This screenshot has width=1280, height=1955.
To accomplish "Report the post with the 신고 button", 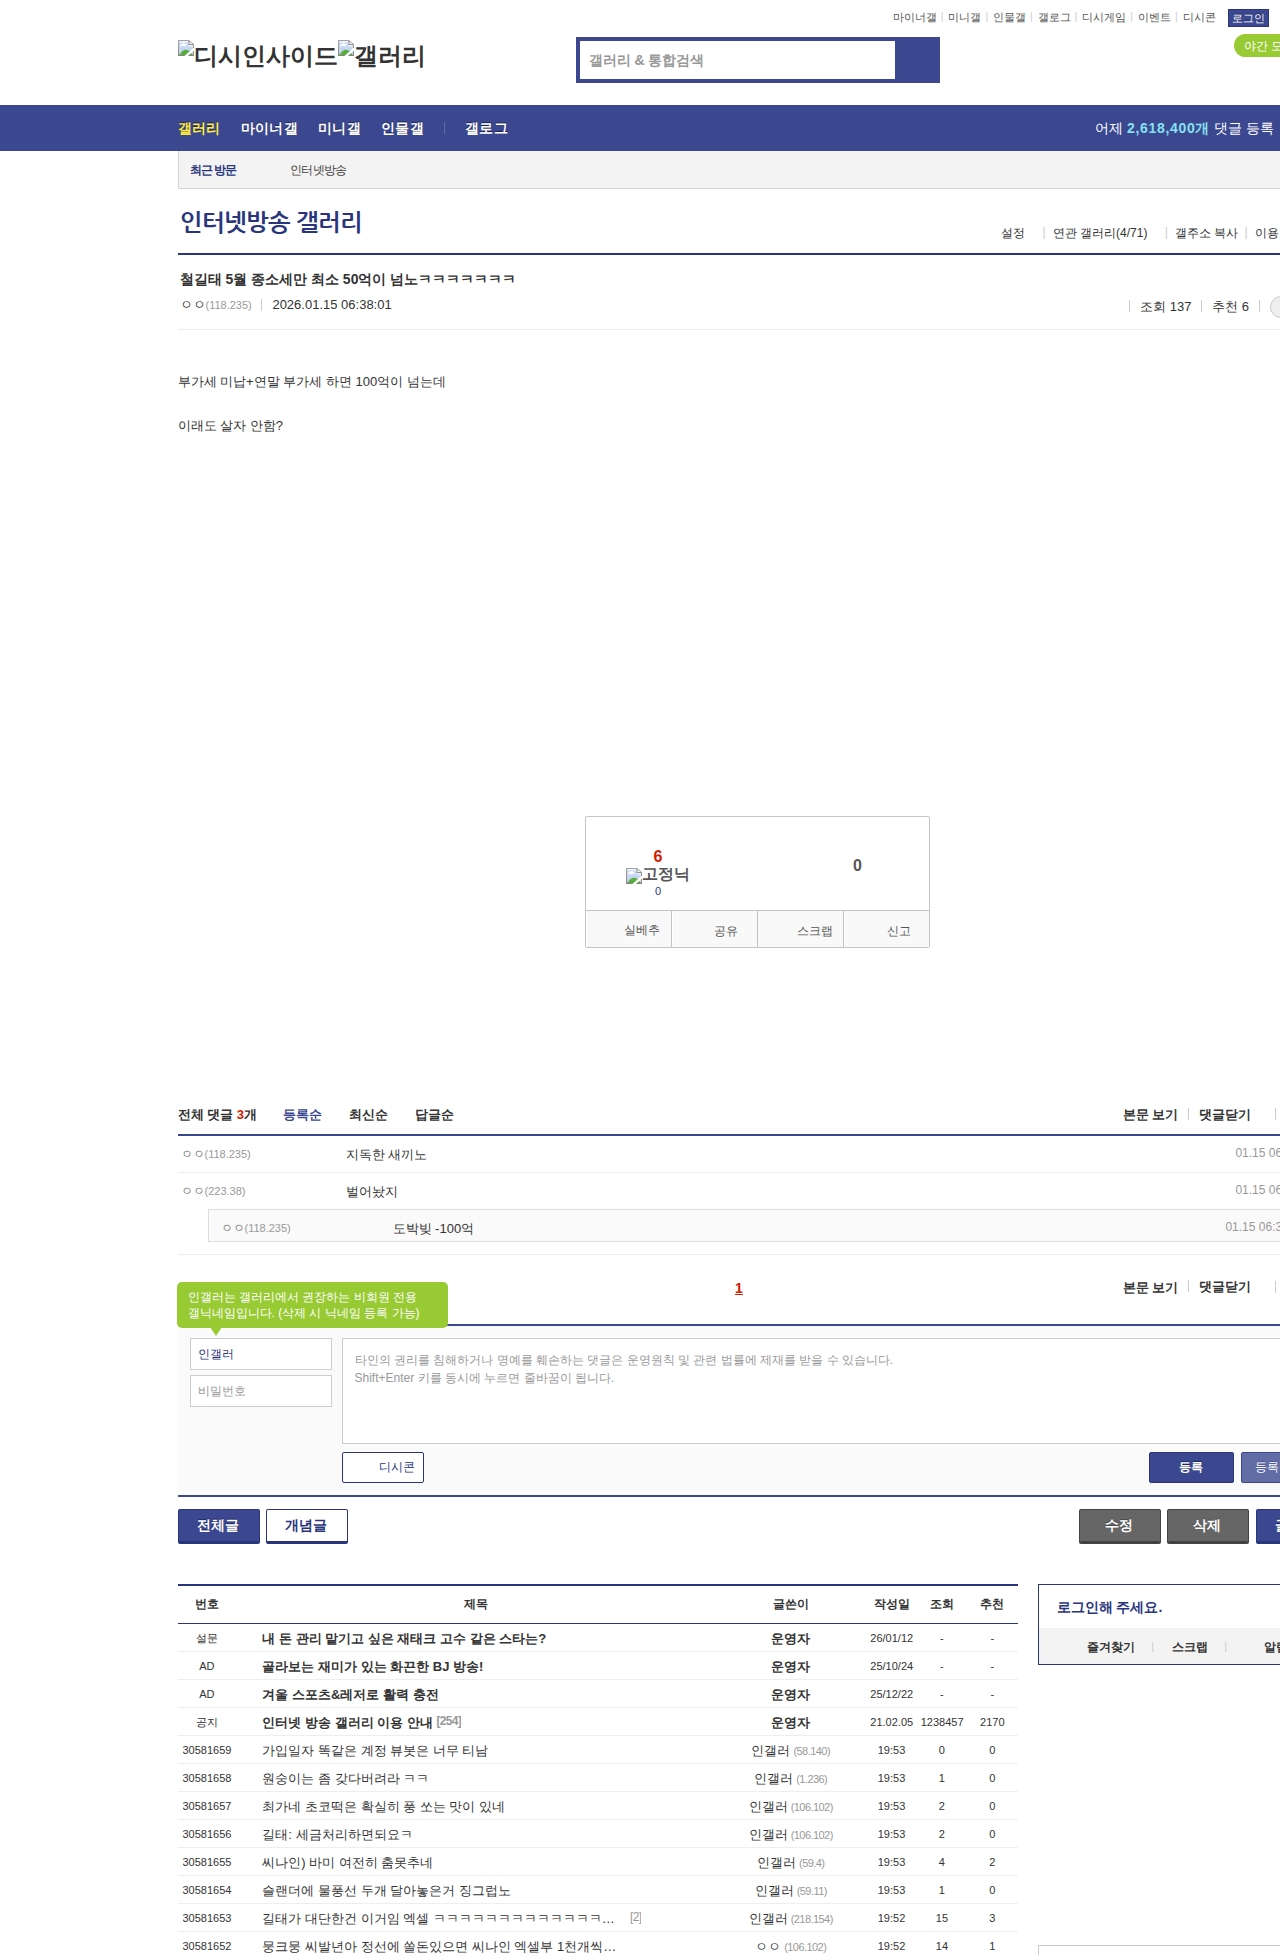I will [887, 930].
